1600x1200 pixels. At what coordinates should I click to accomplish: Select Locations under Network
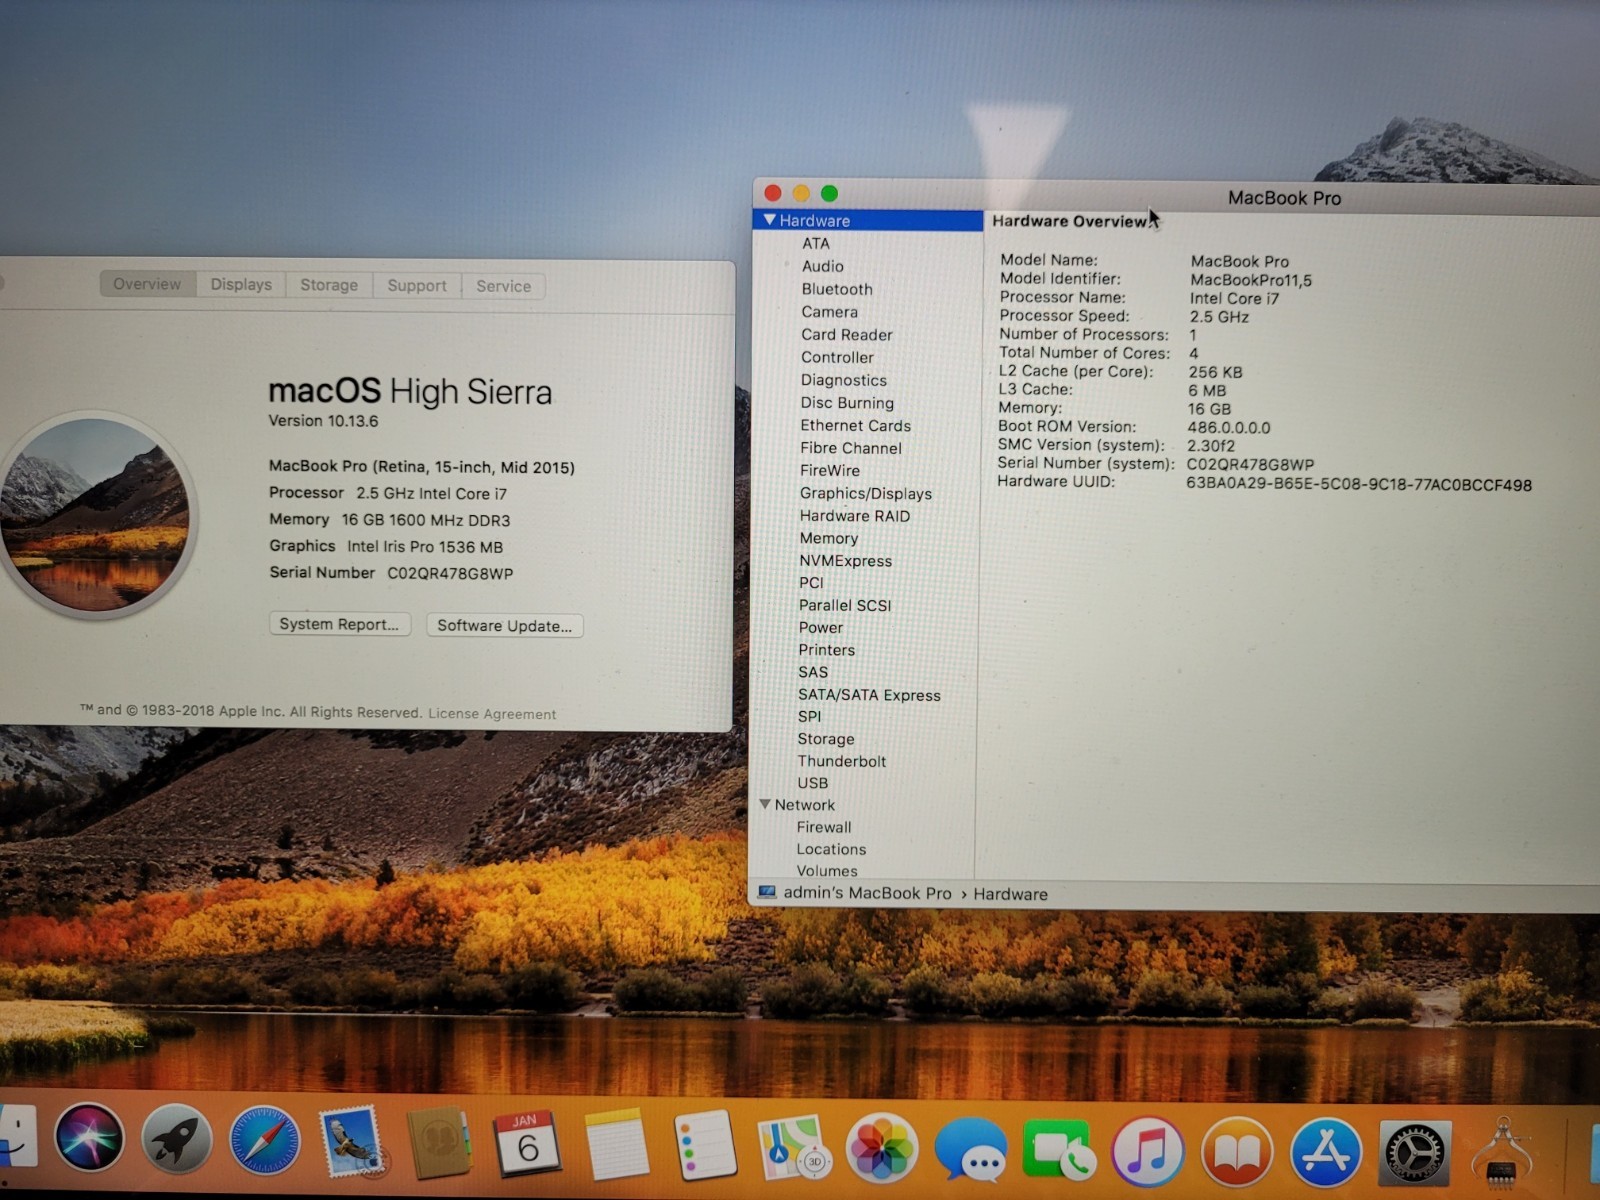(x=831, y=849)
